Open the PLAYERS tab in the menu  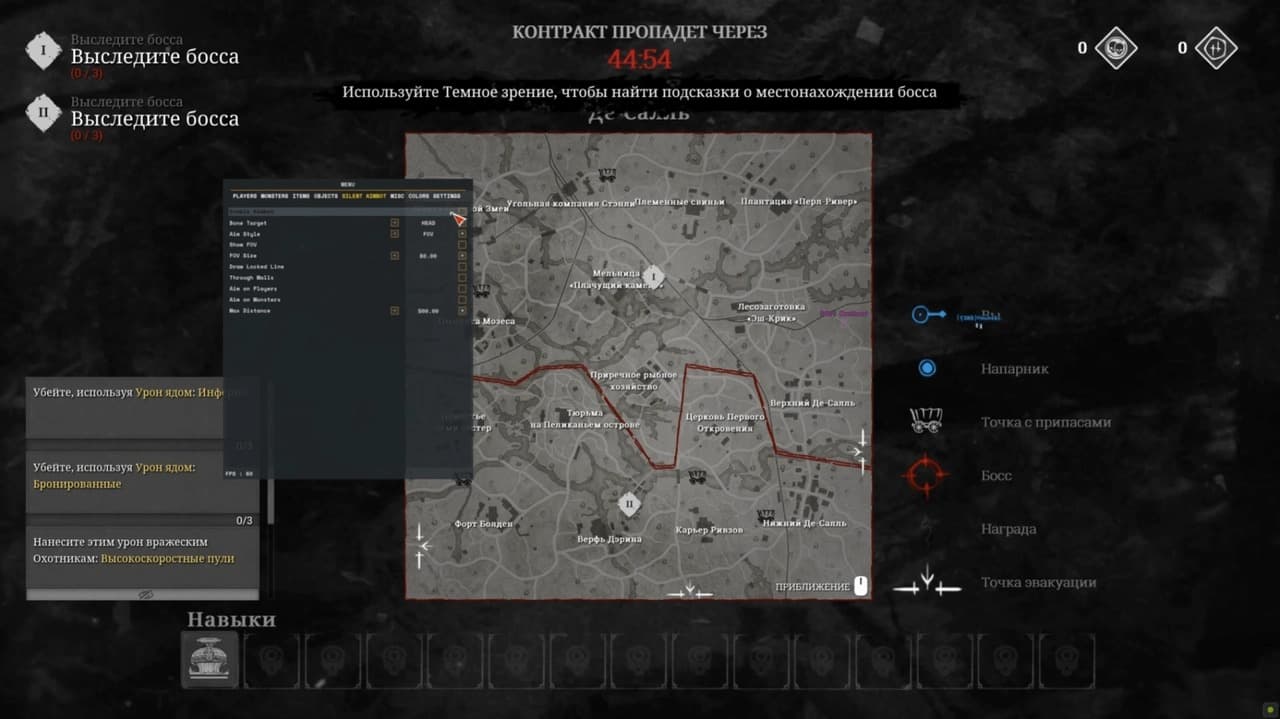click(244, 196)
